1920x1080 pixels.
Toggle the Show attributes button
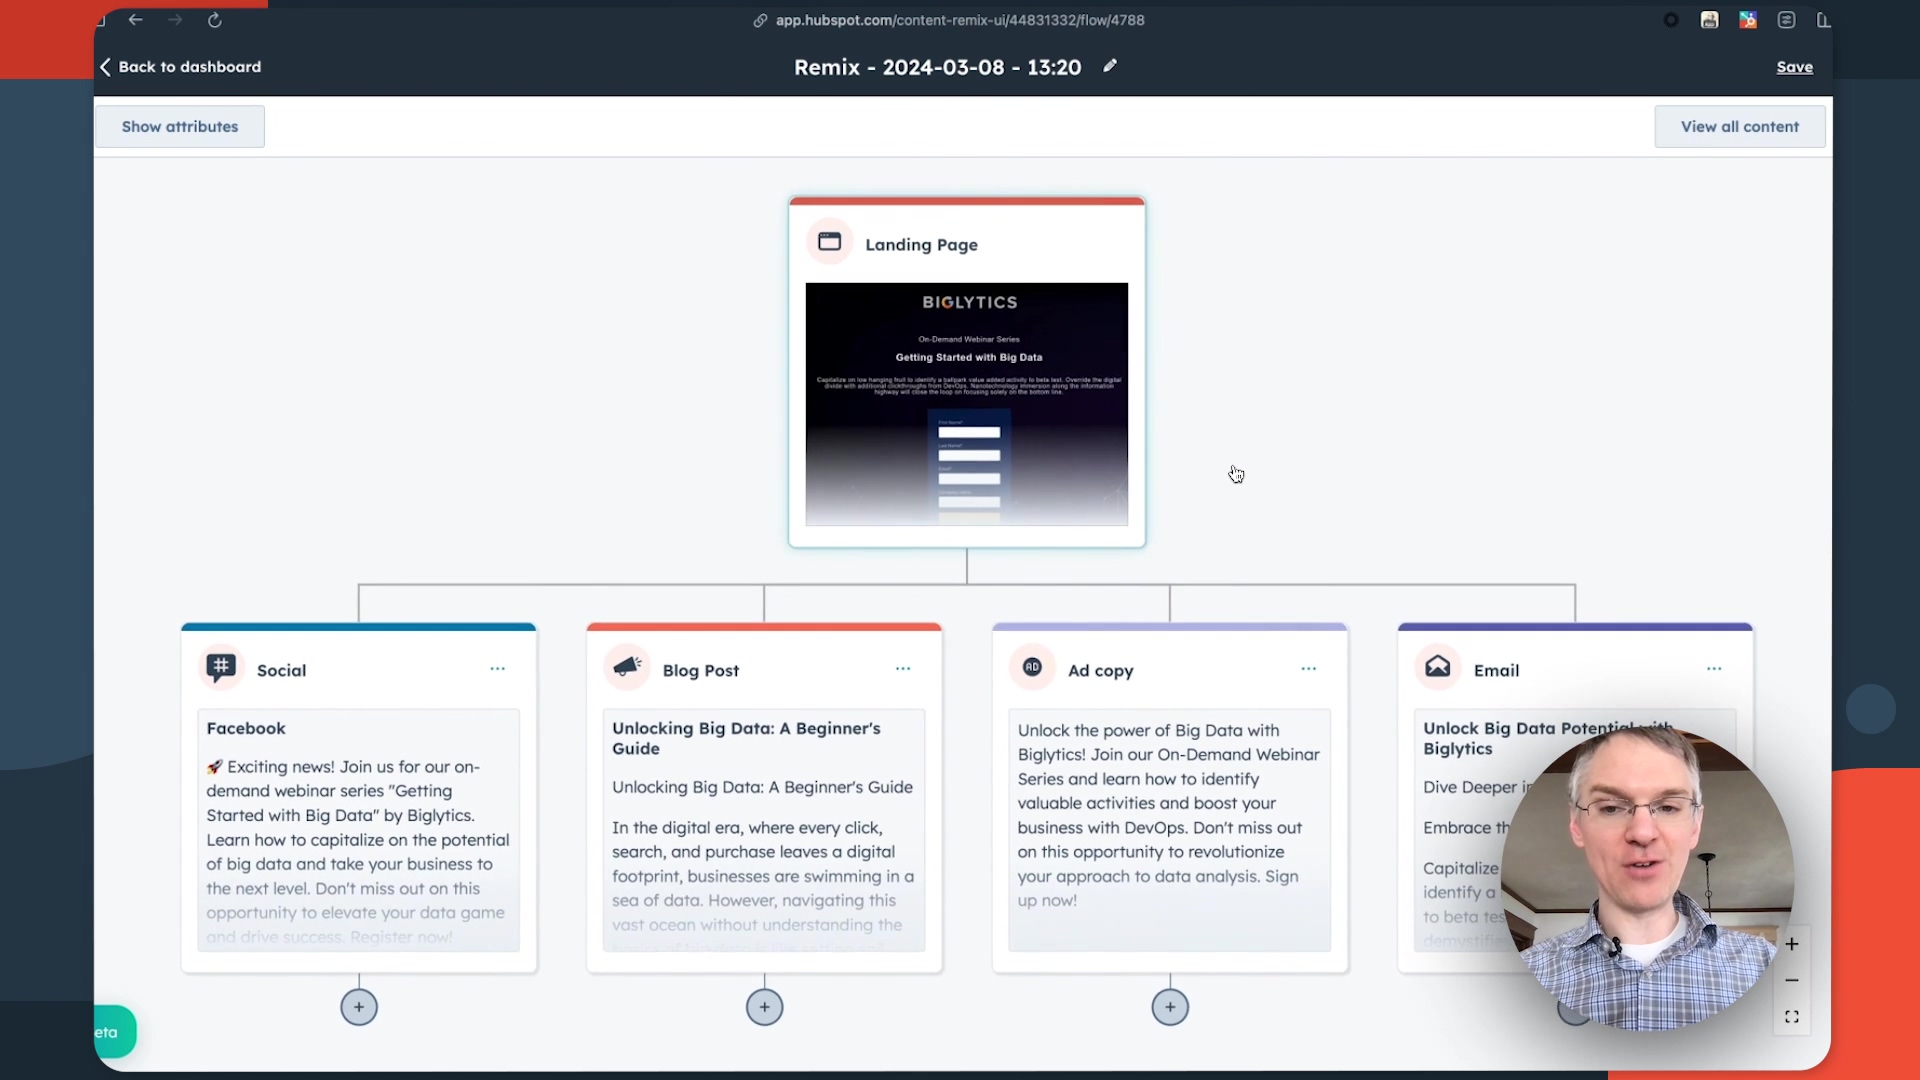[x=179, y=125]
